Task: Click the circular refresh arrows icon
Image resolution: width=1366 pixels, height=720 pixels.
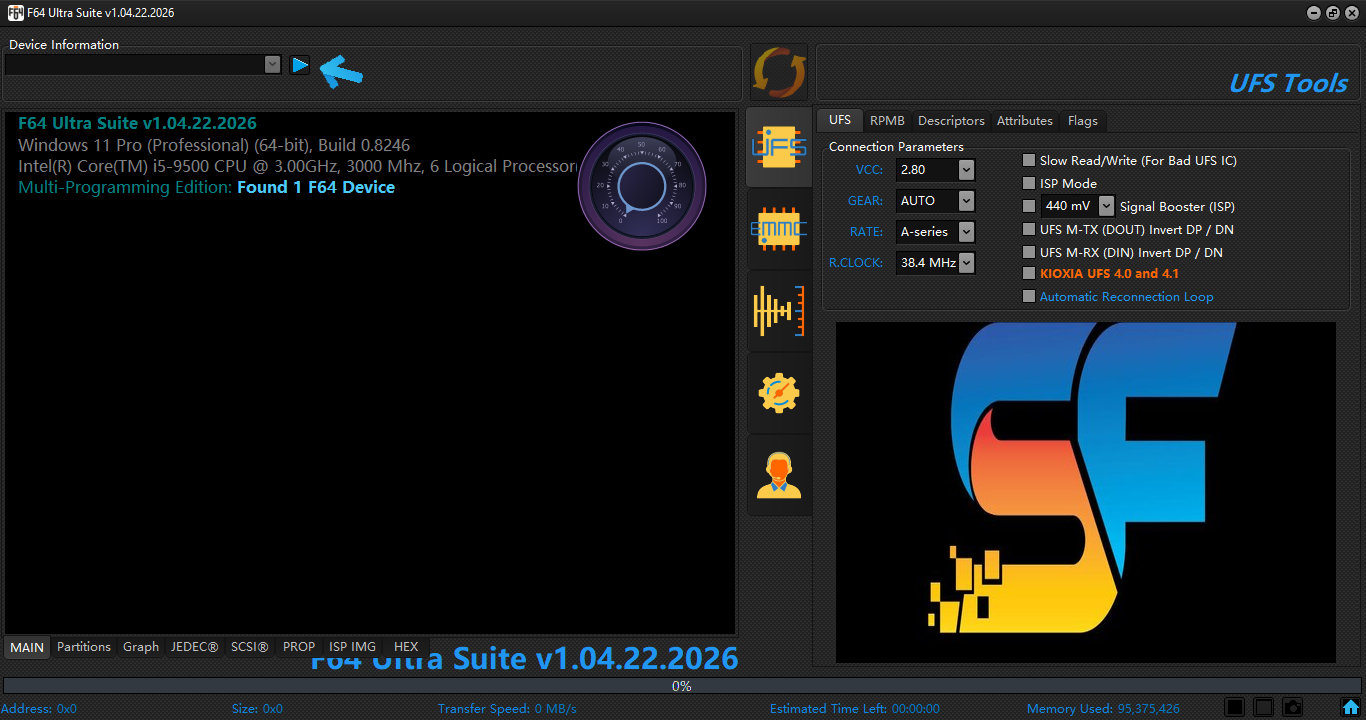Action: [x=779, y=73]
